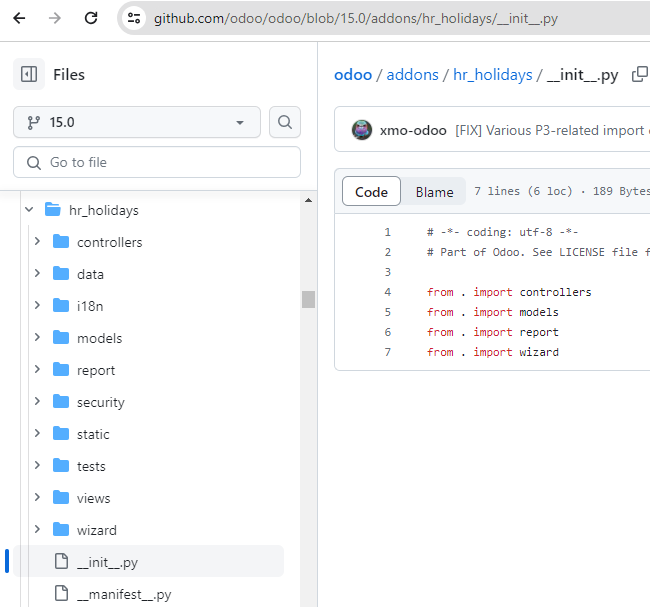Click 'import controllers' code on line 4

pyautogui.click(x=532, y=292)
